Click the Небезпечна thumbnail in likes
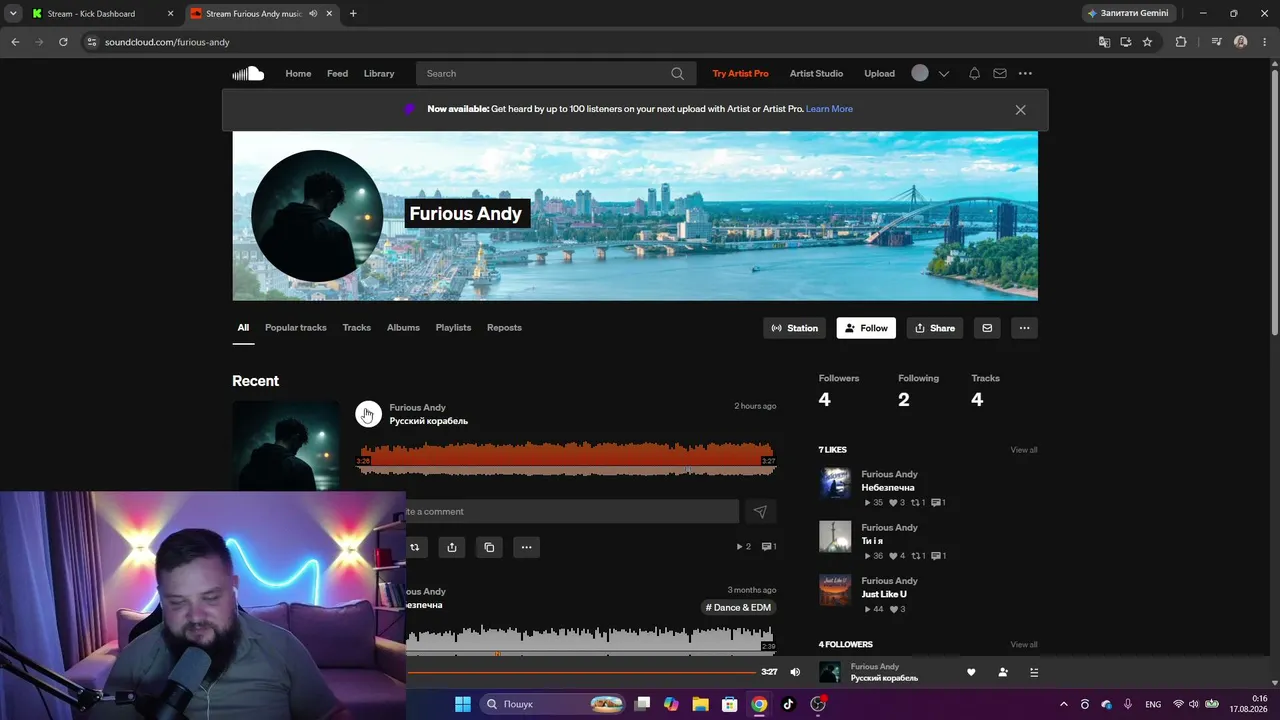The image size is (1280, 720). 835,483
